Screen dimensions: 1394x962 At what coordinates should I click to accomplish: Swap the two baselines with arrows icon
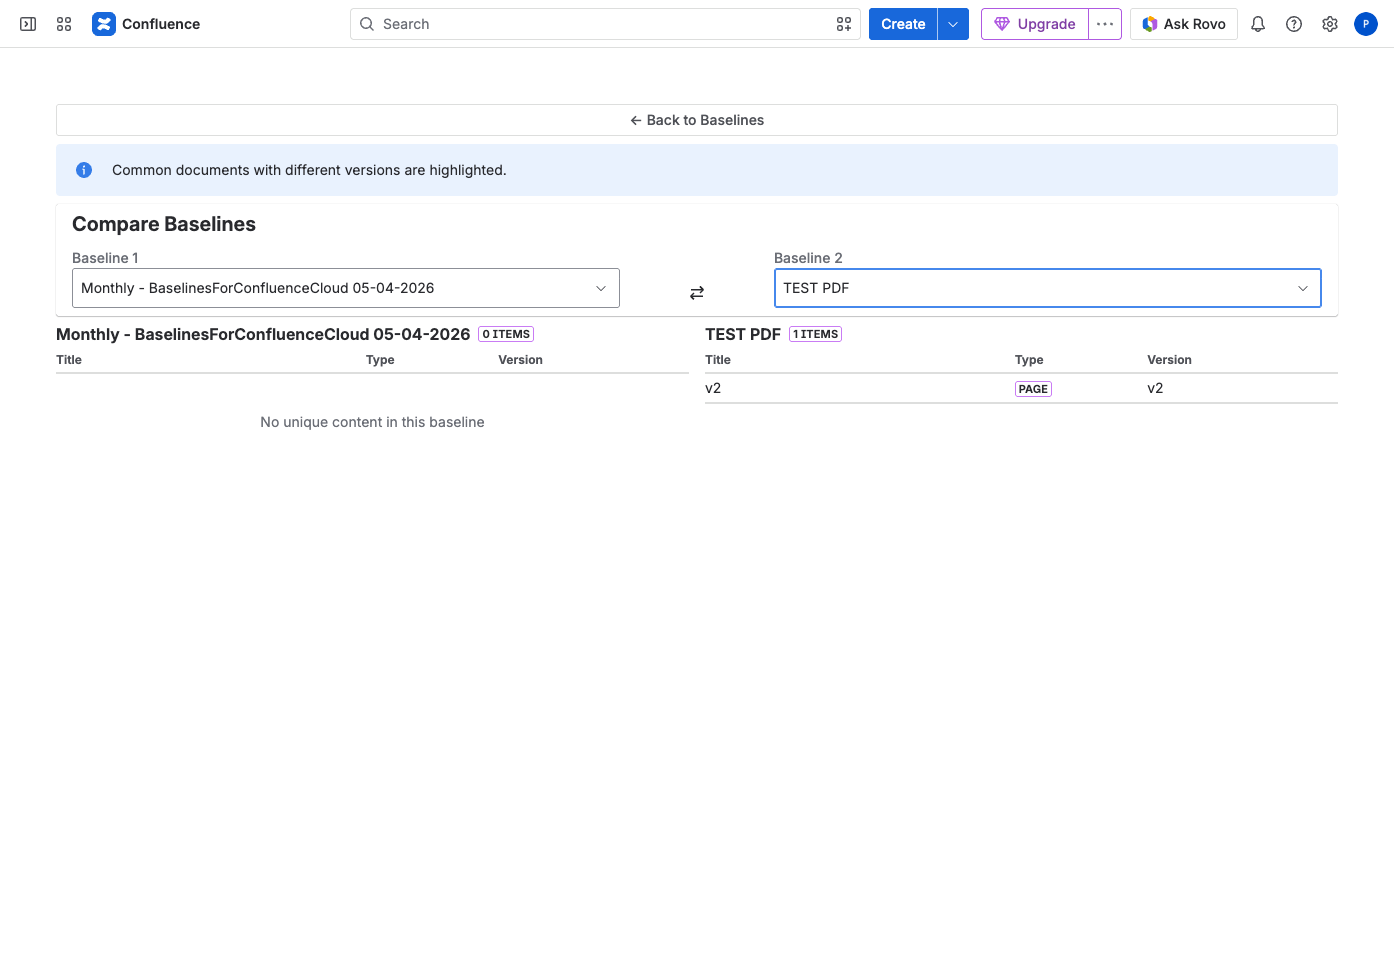coord(697,293)
